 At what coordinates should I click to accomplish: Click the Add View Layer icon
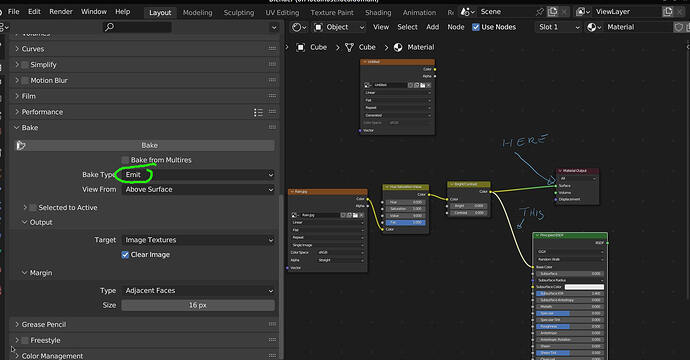click(668, 12)
